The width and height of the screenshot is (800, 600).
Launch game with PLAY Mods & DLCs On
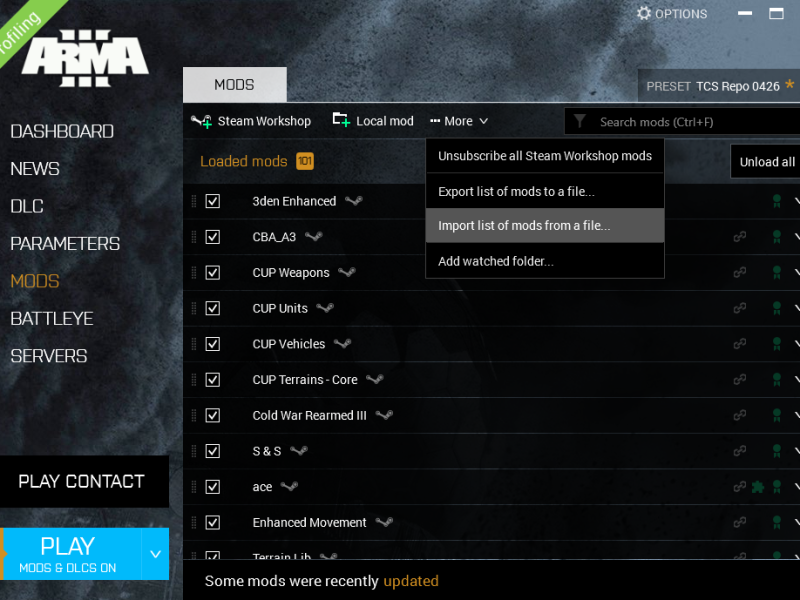[71, 554]
